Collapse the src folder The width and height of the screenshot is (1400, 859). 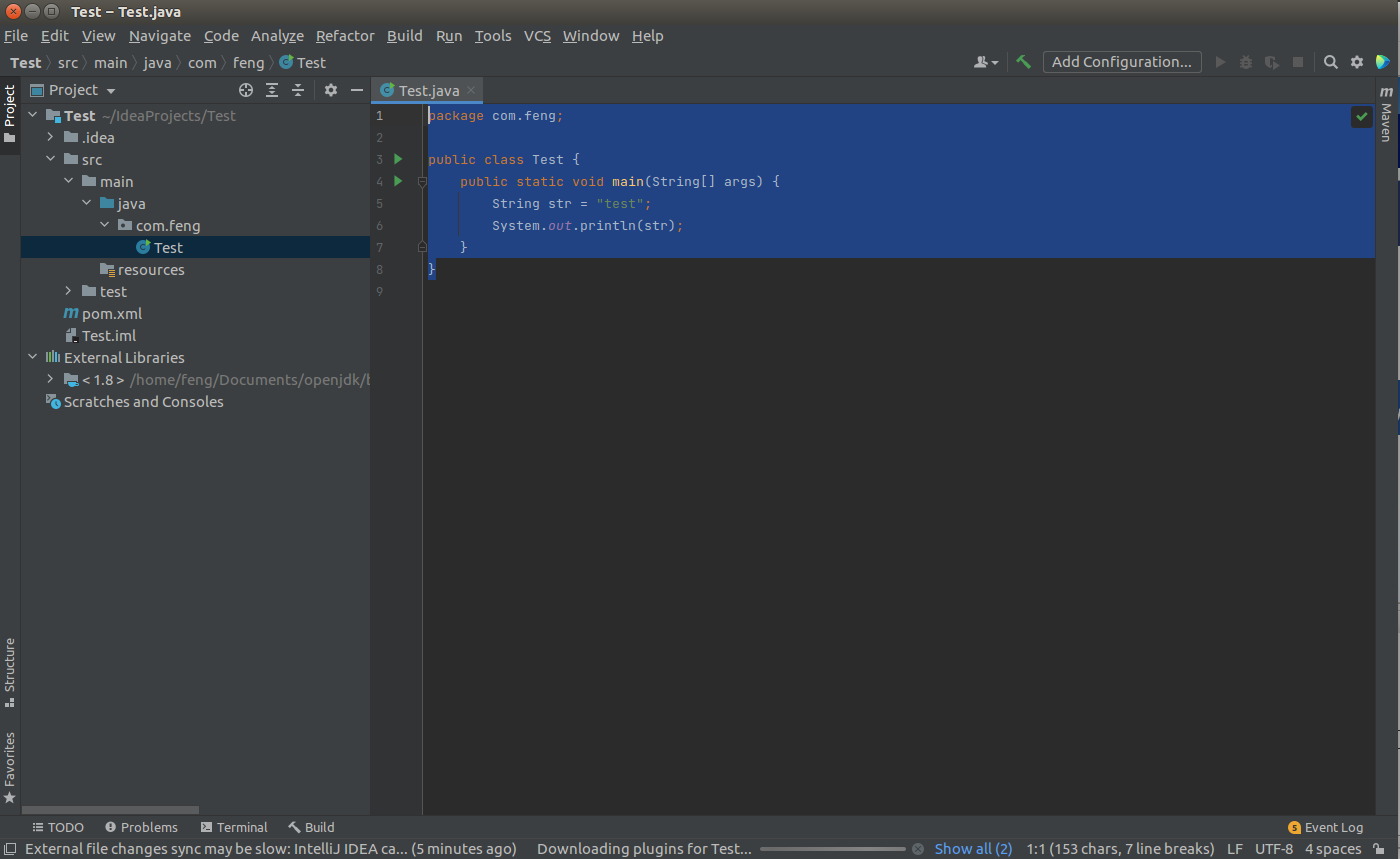coord(51,160)
